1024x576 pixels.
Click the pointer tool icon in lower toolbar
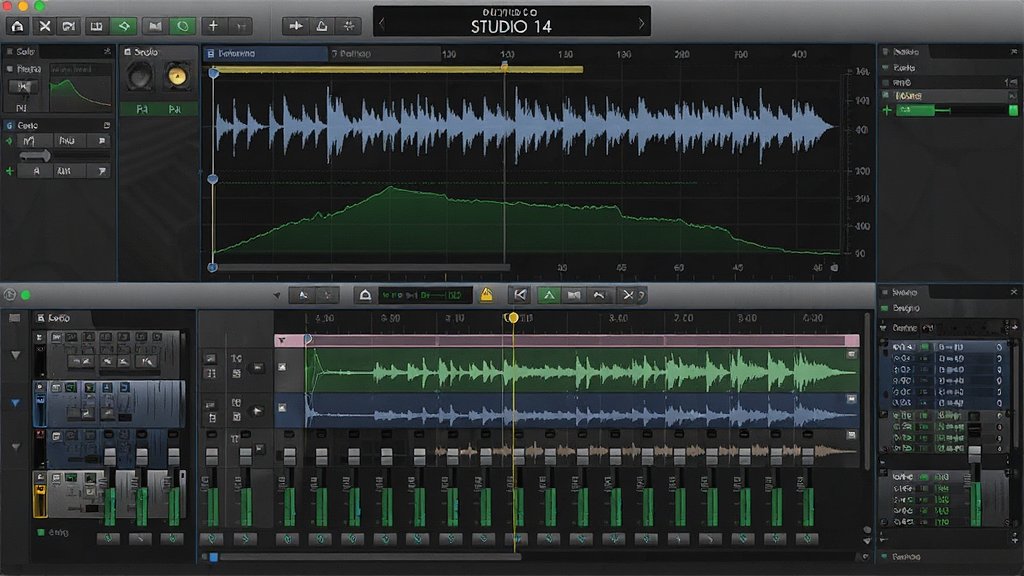pyautogui.click(x=303, y=295)
